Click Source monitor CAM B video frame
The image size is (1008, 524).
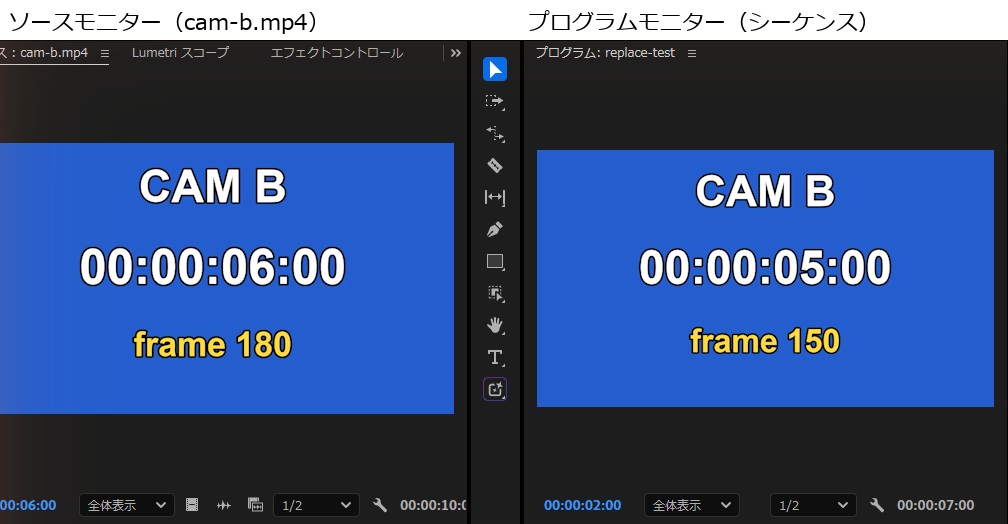pyautogui.click(x=227, y=278)
